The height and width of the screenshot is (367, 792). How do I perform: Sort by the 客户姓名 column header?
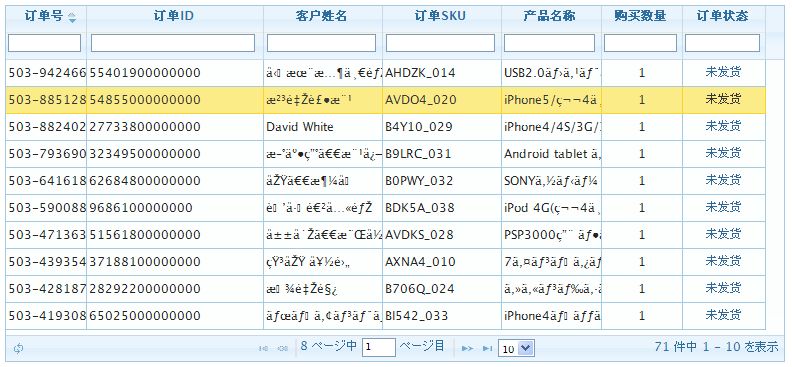321,16
